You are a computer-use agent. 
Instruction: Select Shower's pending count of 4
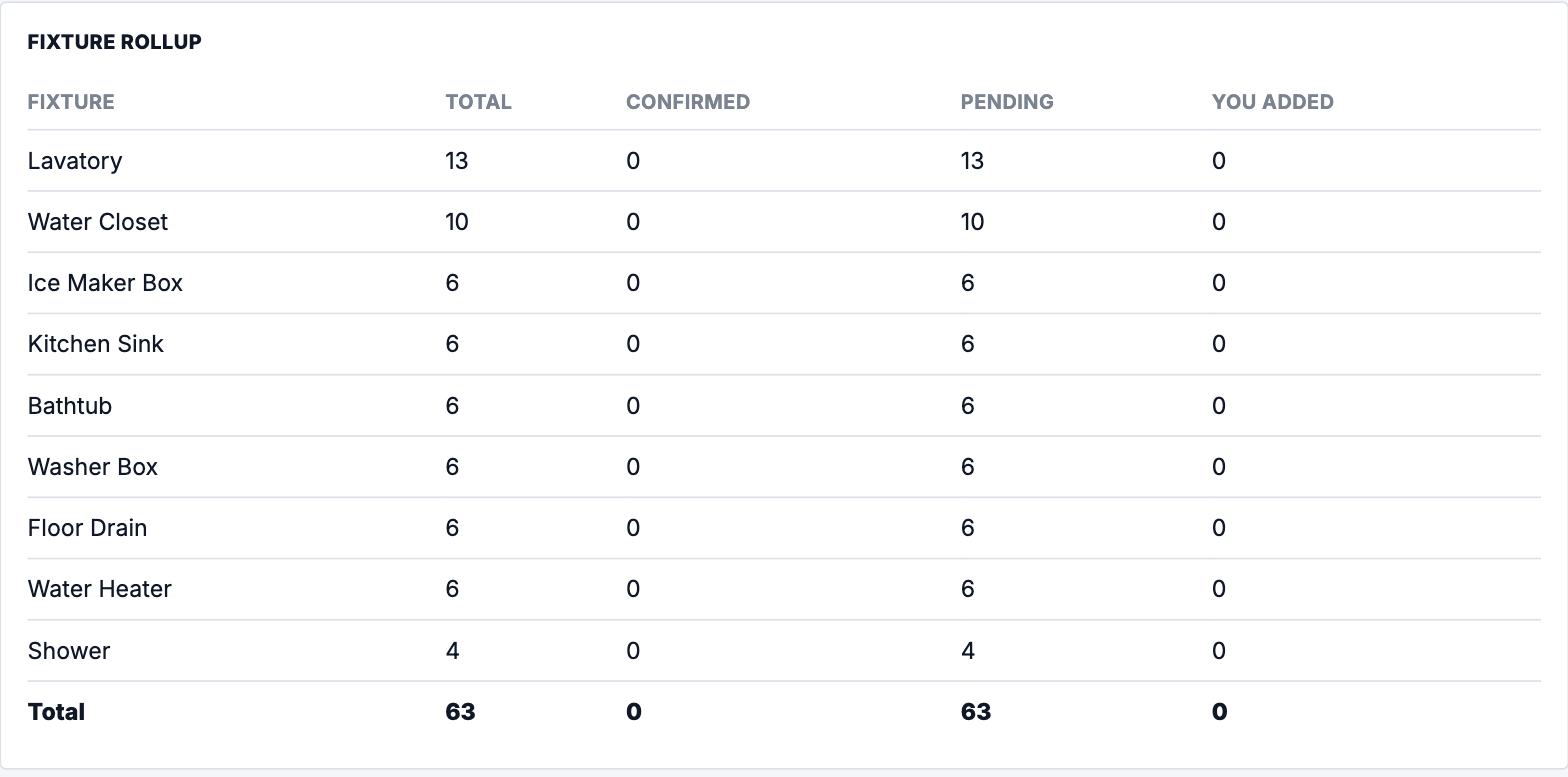967,651
